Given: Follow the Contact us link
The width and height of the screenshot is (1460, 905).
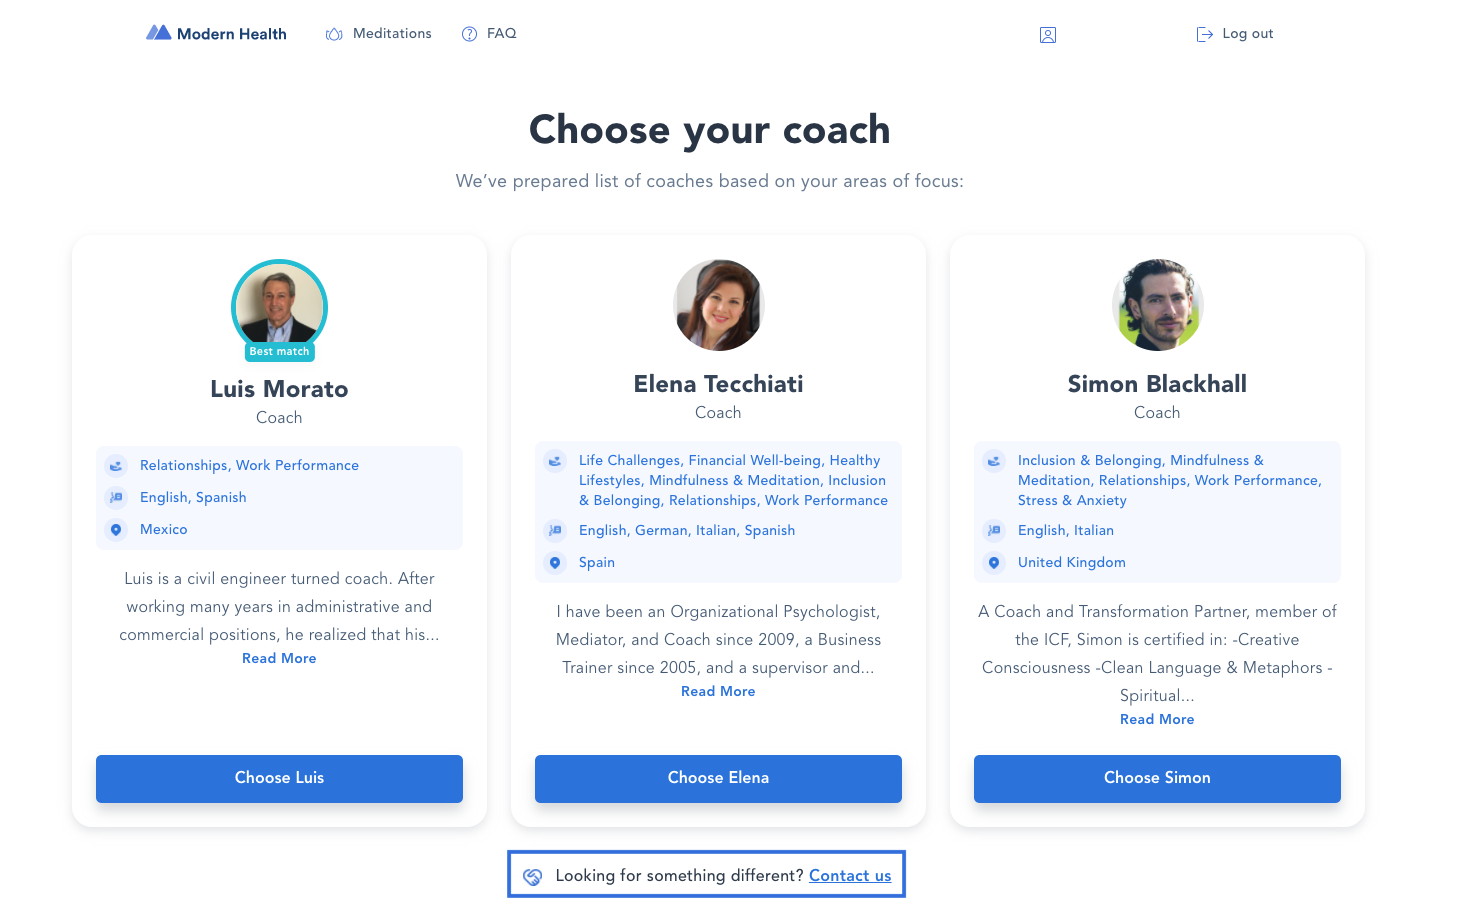Looking at the screenshot, I should click(850, 876).
